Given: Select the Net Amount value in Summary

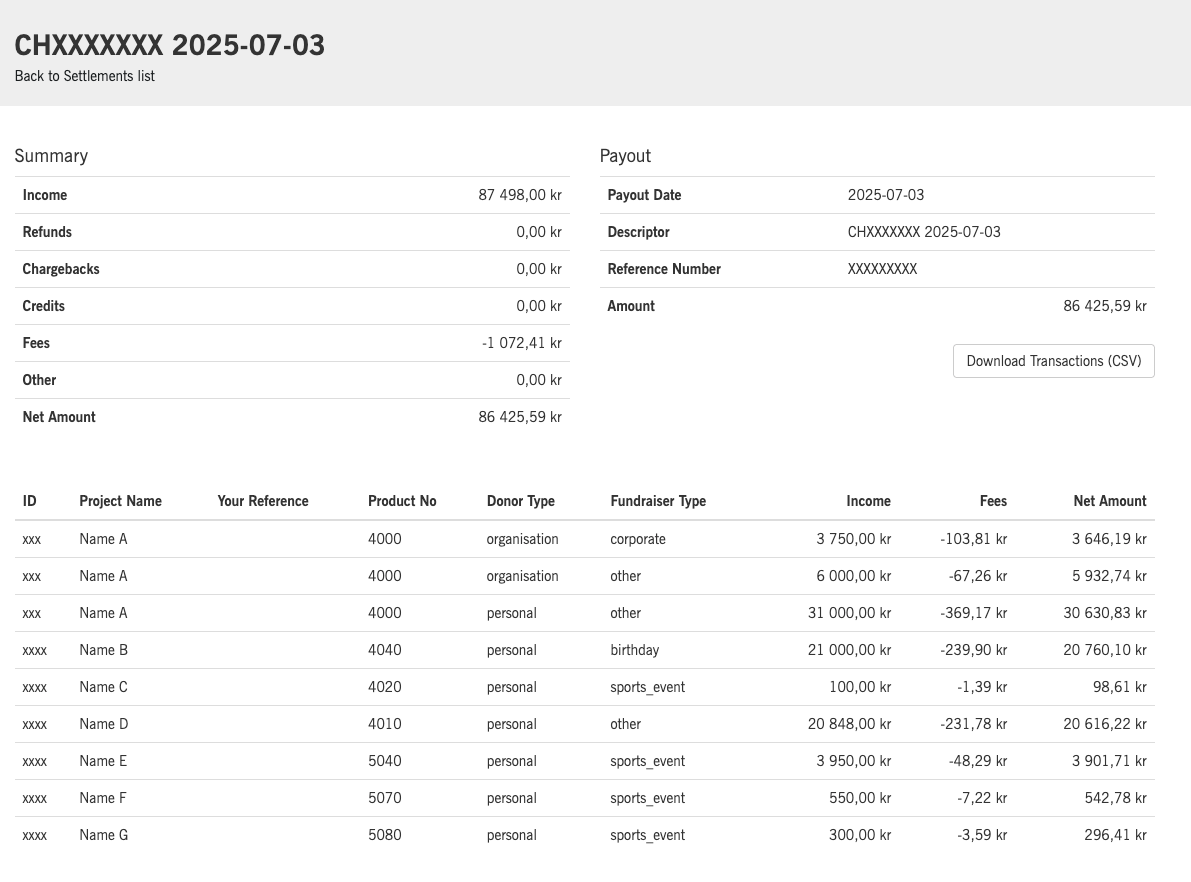Looking at the screenshot, I should pos(520,417).
